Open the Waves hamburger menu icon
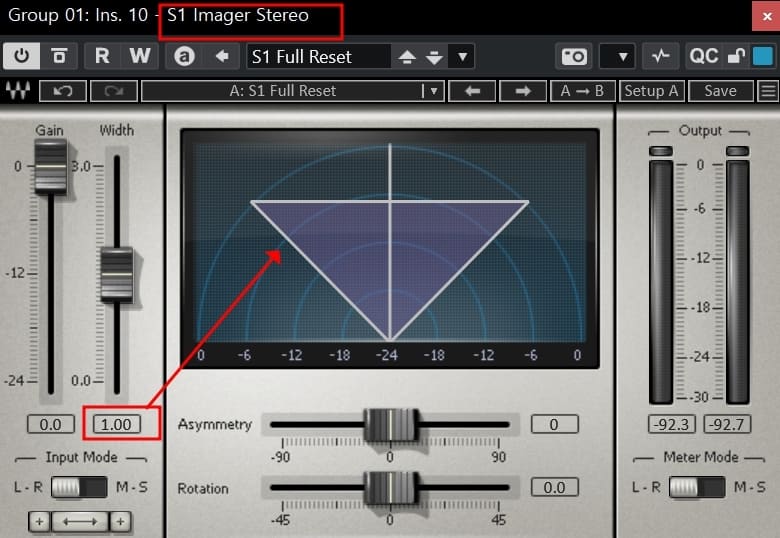780x538 pixels. point(769,91)
